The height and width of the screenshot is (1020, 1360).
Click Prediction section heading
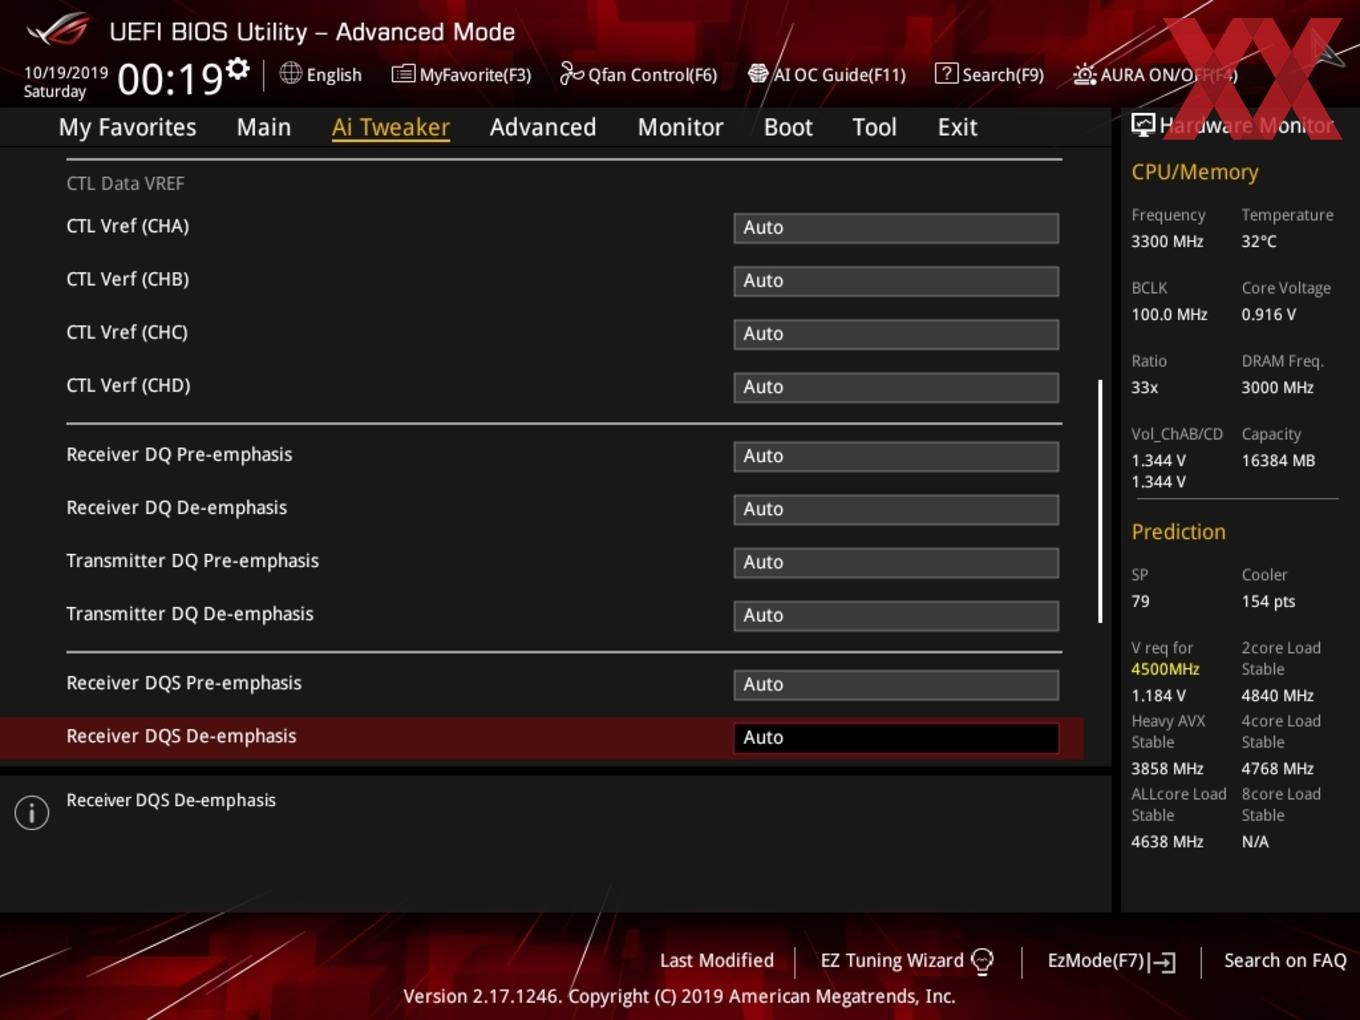pos(1178,532)
